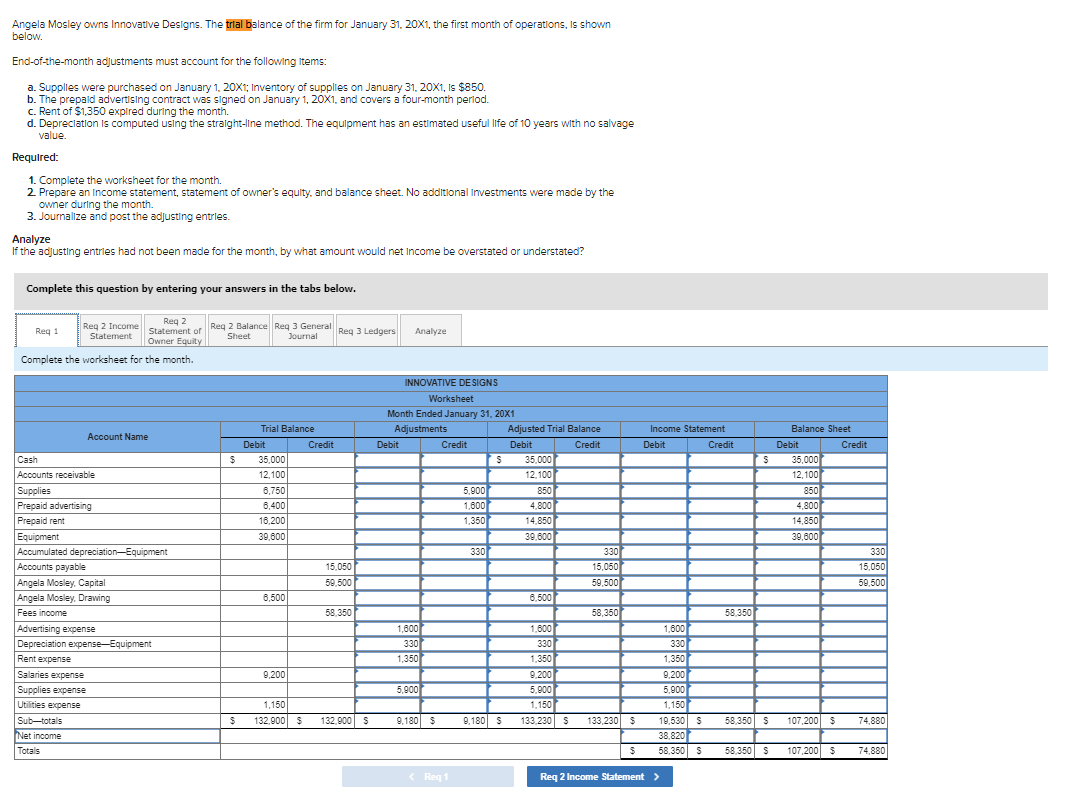The width and height of the screenshot is (1079, 798).
Task: Click the Totals row label
Action: click(117, 751)
